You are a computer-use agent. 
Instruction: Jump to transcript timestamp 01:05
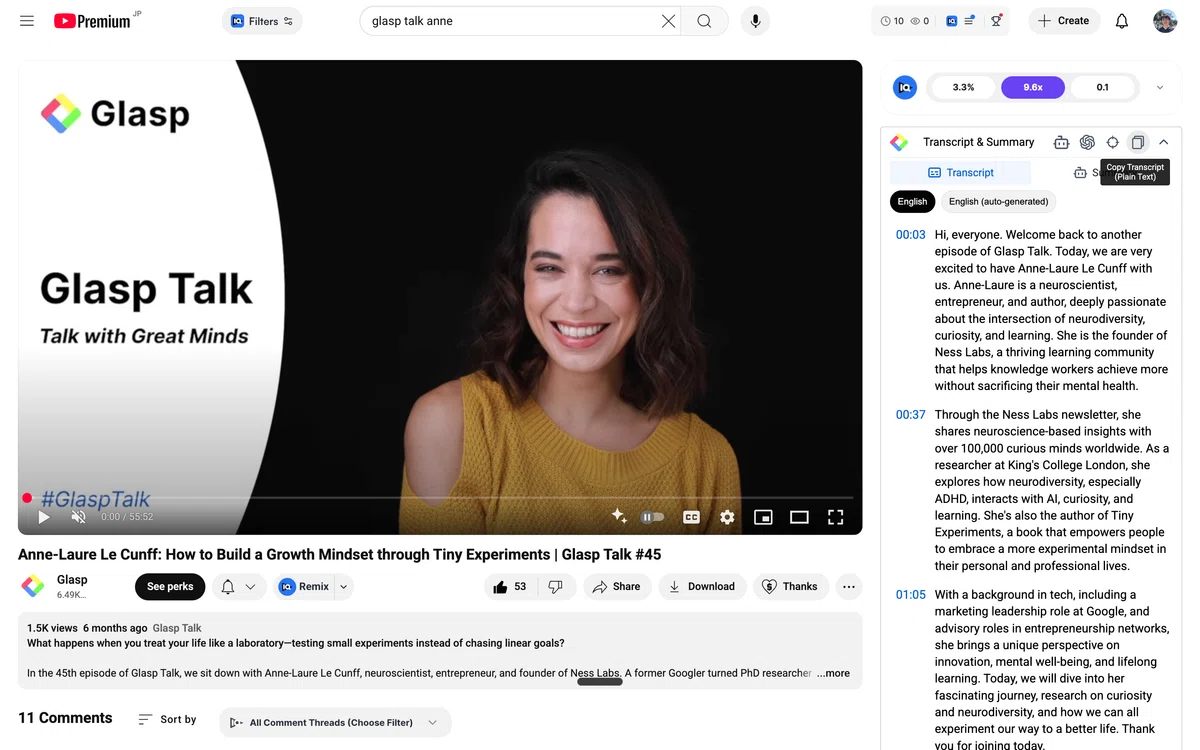tap(910, 595)
